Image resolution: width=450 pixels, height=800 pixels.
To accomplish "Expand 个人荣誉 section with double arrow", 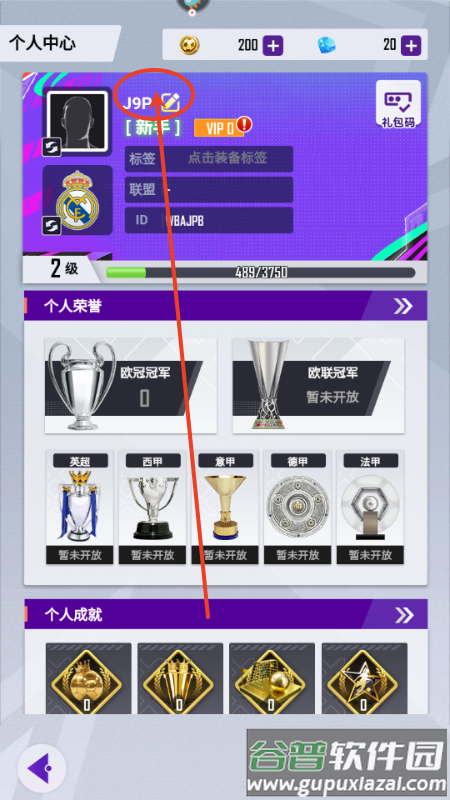I will [403, 306].
